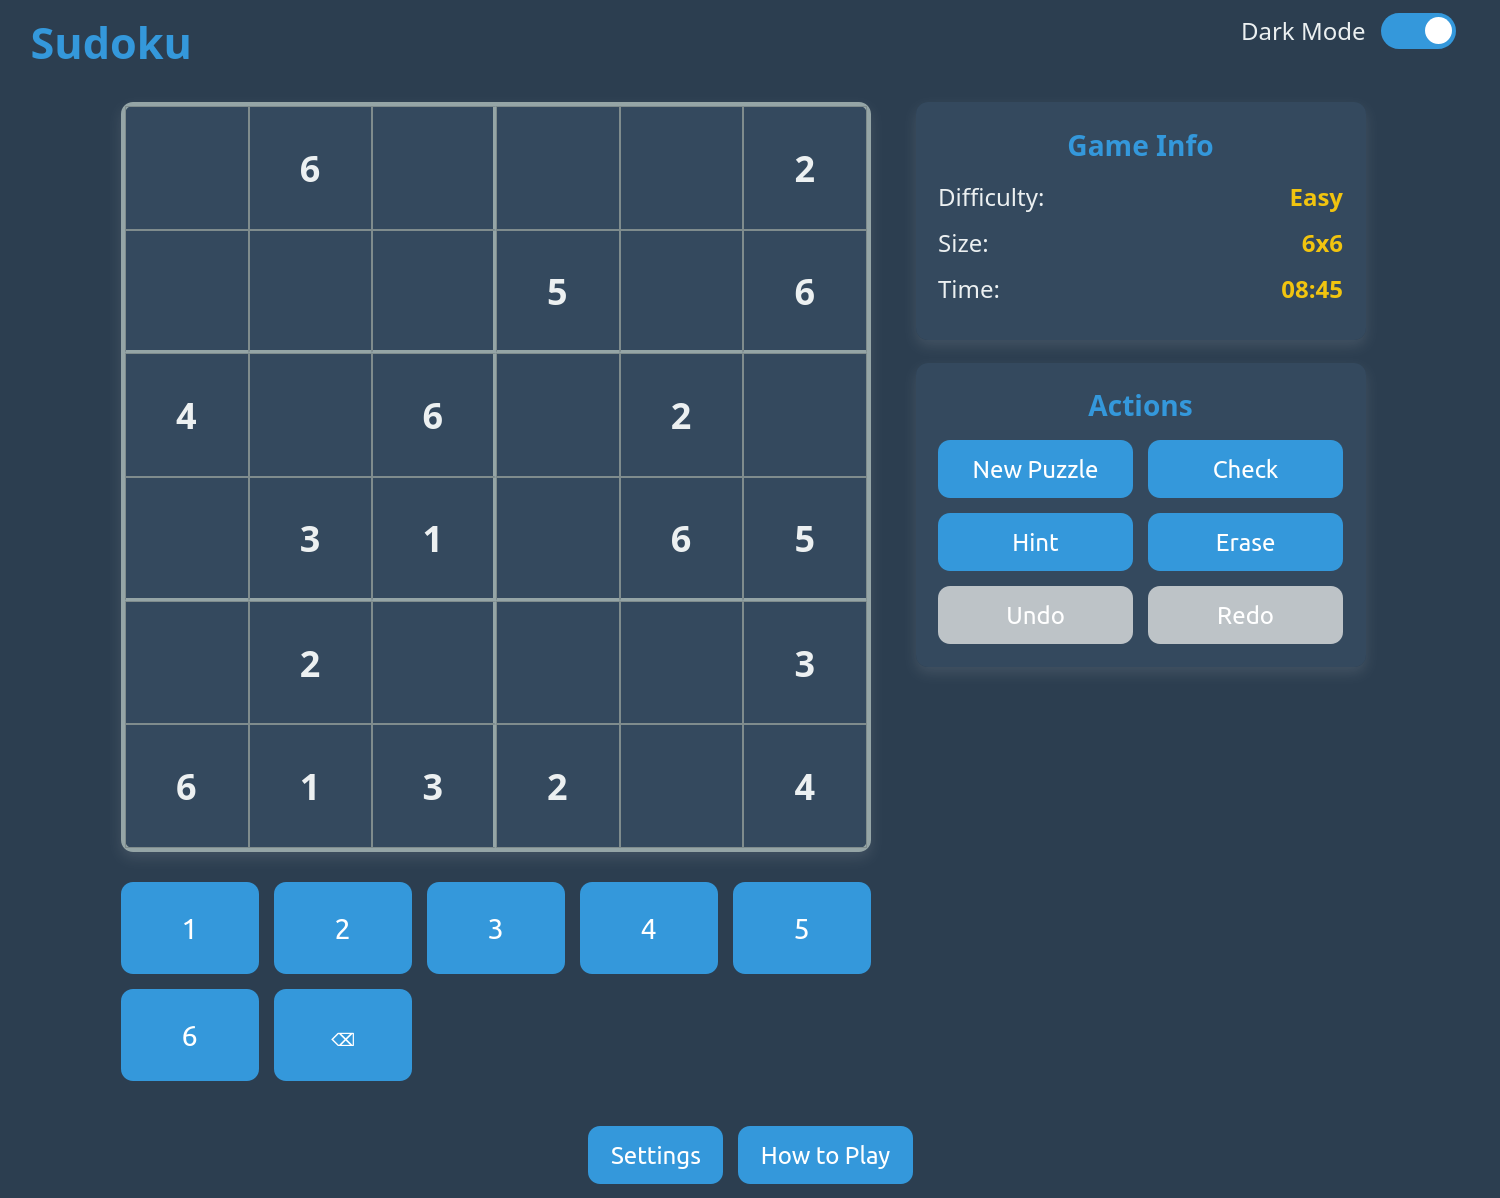This screenshot has height=1198, width=1500.
Task: Check the current solution
Action: 1245,468
